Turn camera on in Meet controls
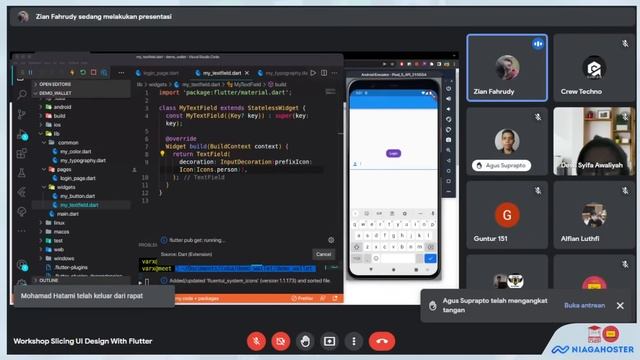This screenshot has width=640, height=360. (281, 341)
